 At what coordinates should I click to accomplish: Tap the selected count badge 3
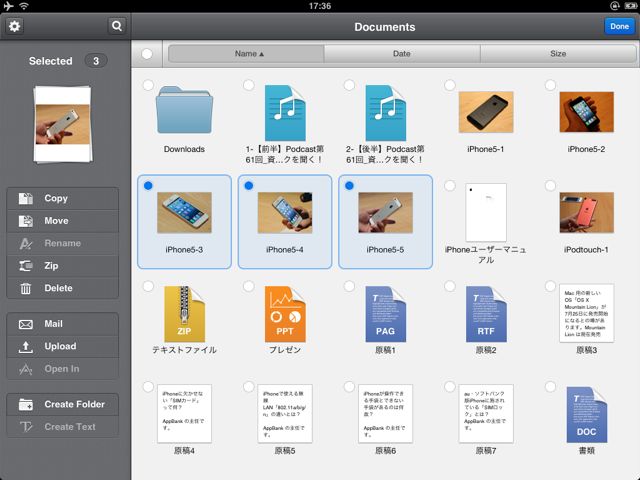pos(96,61)
